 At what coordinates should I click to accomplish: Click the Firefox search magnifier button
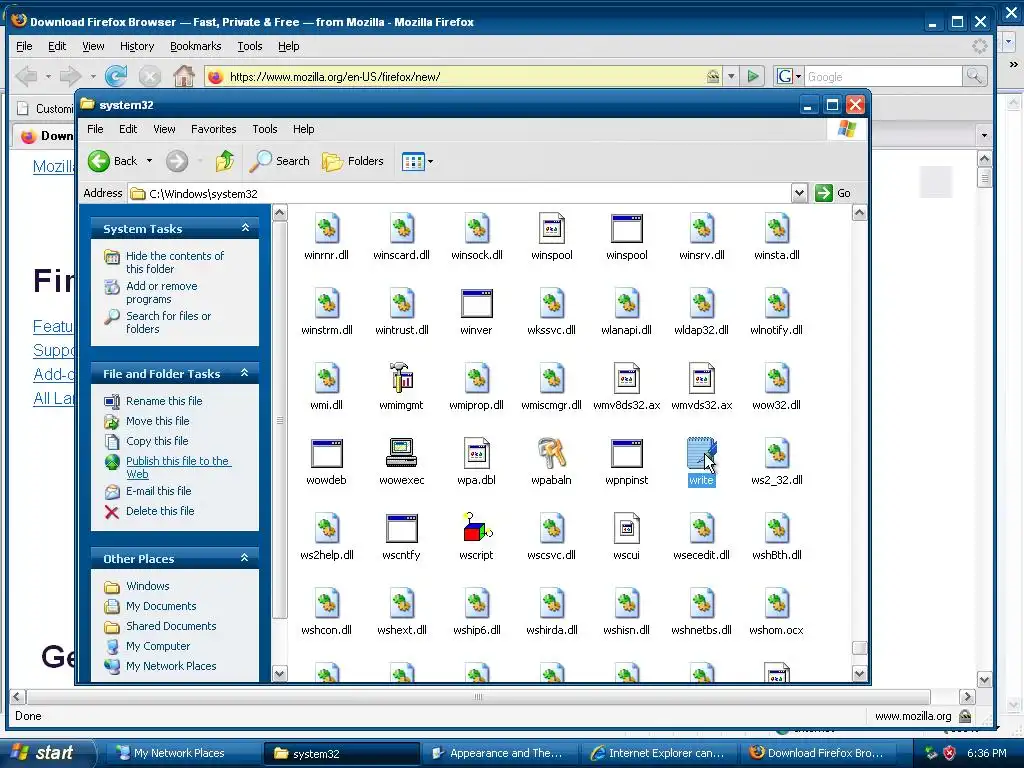point(974,76)
